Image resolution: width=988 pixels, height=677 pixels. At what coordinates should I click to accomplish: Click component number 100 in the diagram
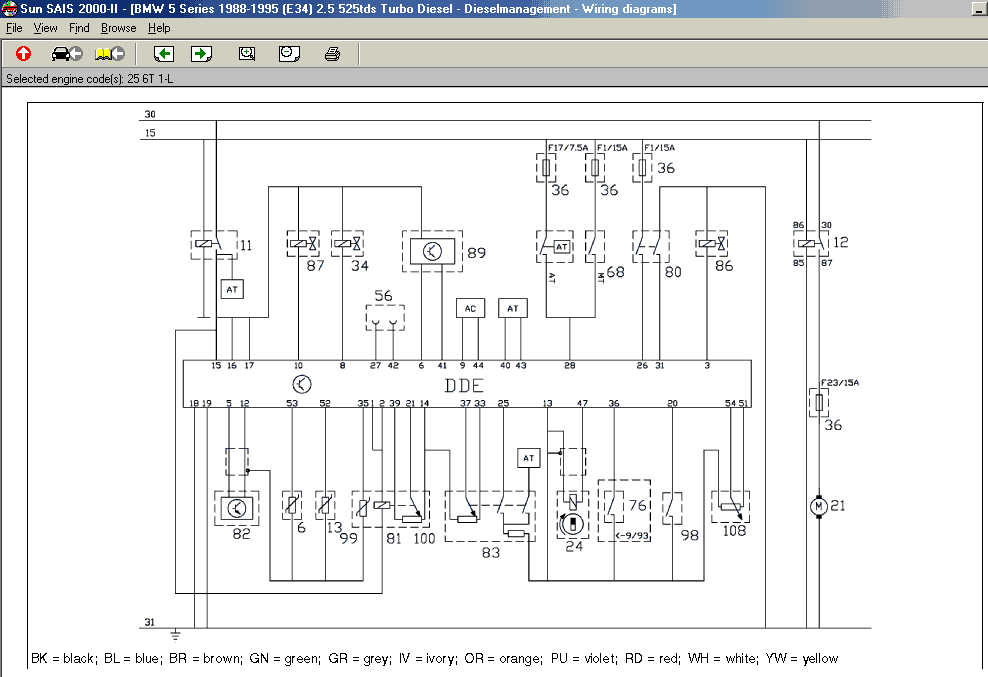pos(424,539)
